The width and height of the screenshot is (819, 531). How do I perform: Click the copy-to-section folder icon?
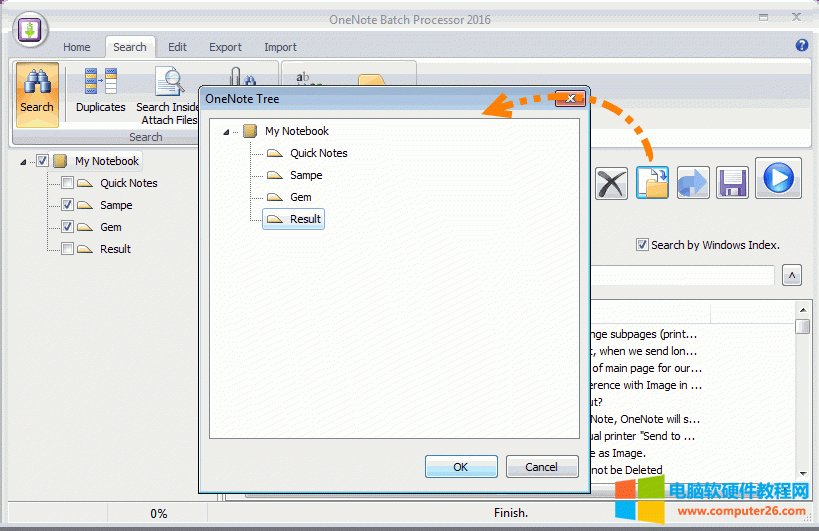click(x=653, y=182)
